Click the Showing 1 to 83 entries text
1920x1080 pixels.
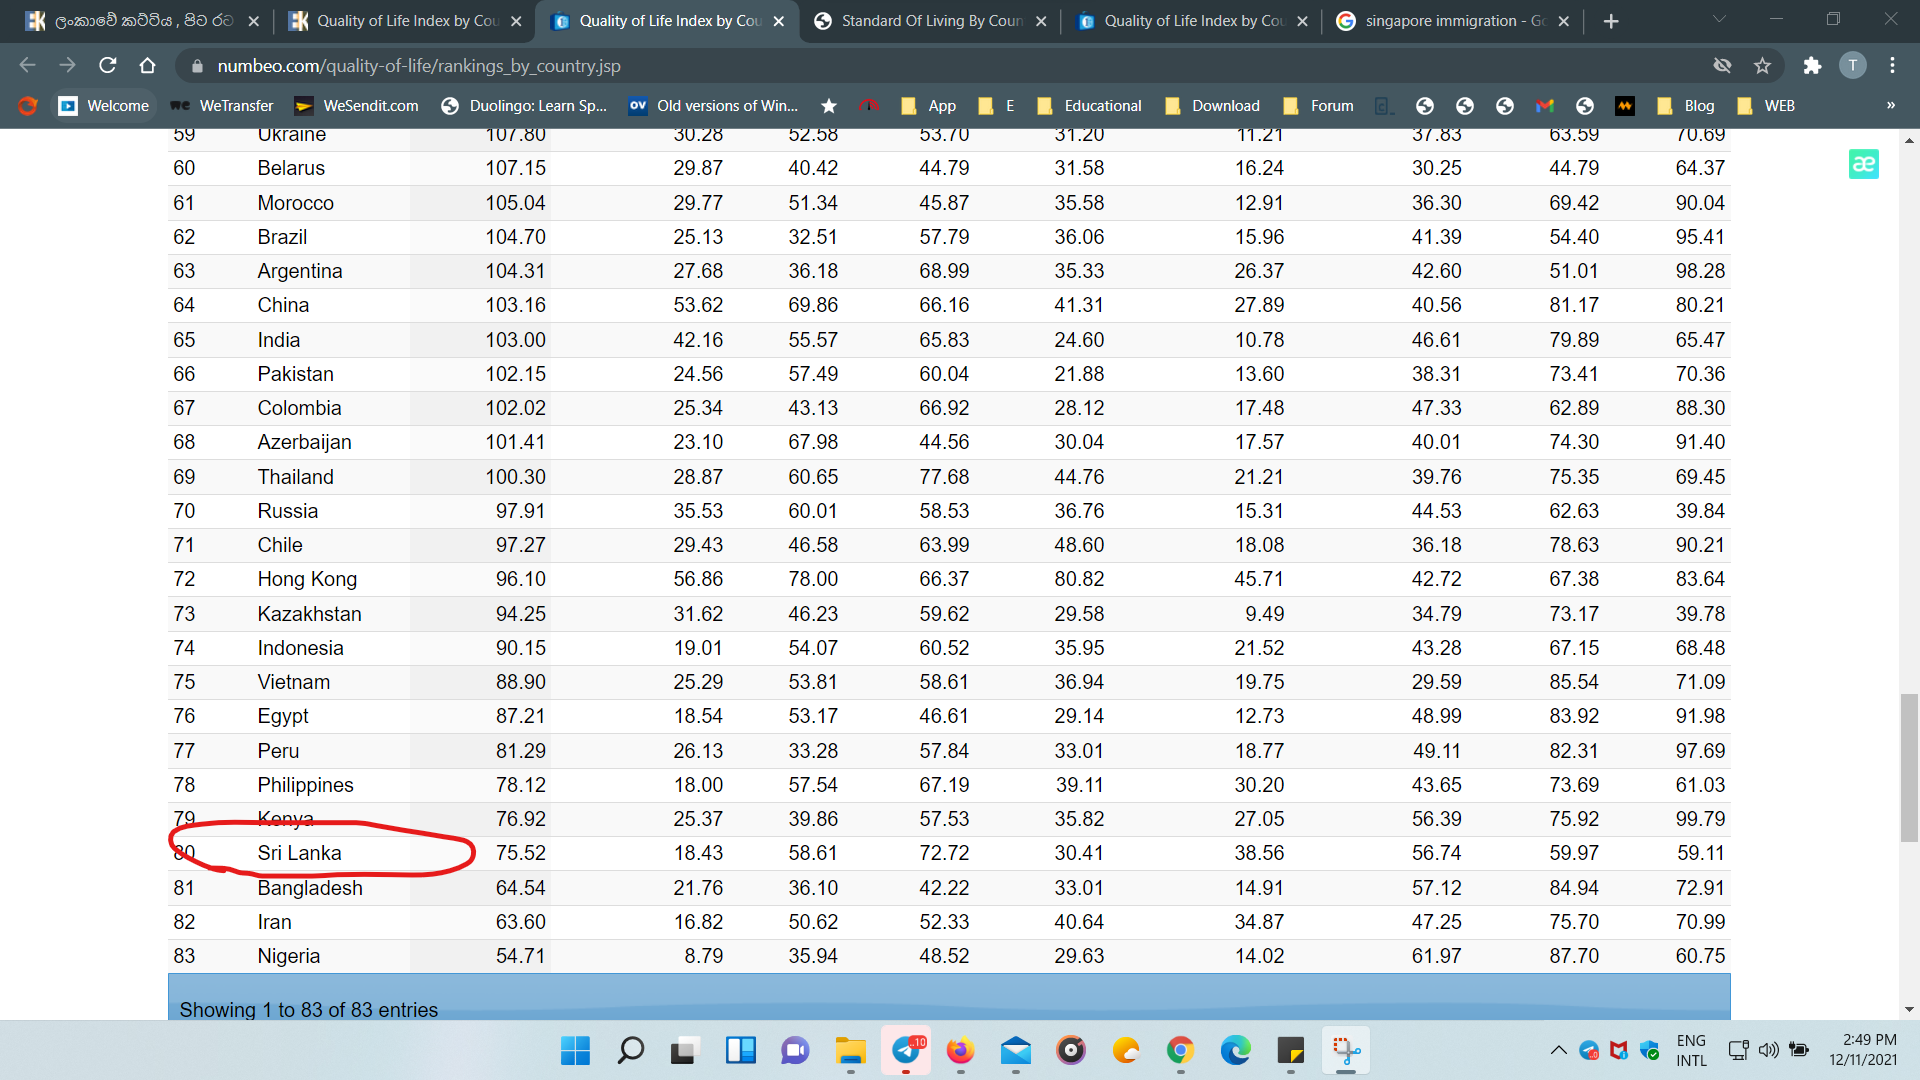click(308, 1009)
